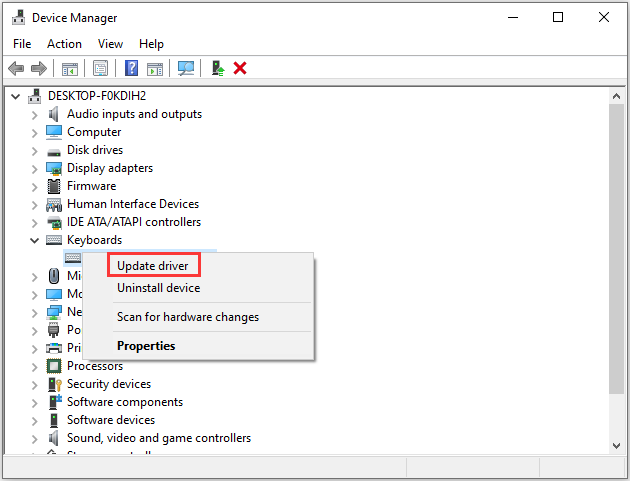630x481 pixels.
Task: Select the IDE ATA/ATAPI controllers icon
Action: 54,222
